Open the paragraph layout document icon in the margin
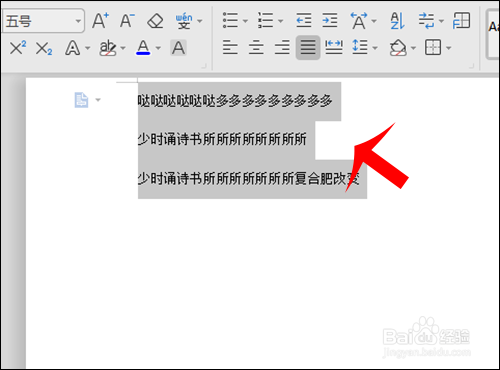Viewport: 500px width, 370px height. pyautogui.click(x=81, y=100)
